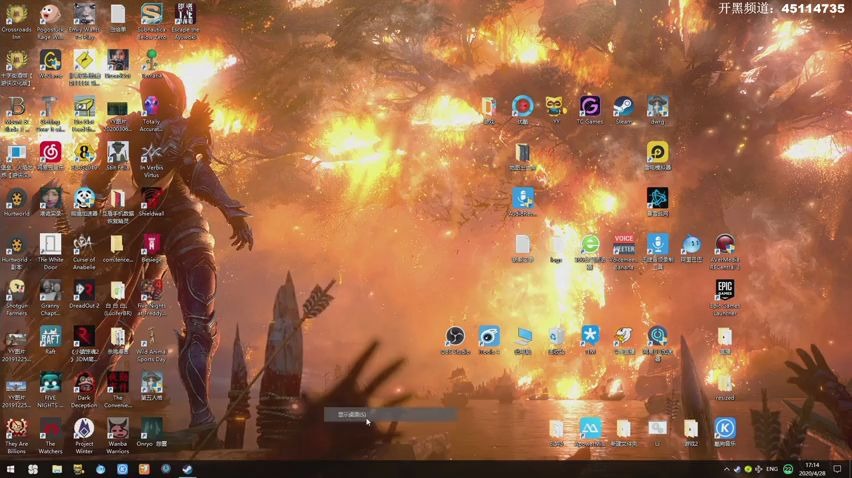
Task: Launch the Project Winter shortcut
Action: point(84,436)
